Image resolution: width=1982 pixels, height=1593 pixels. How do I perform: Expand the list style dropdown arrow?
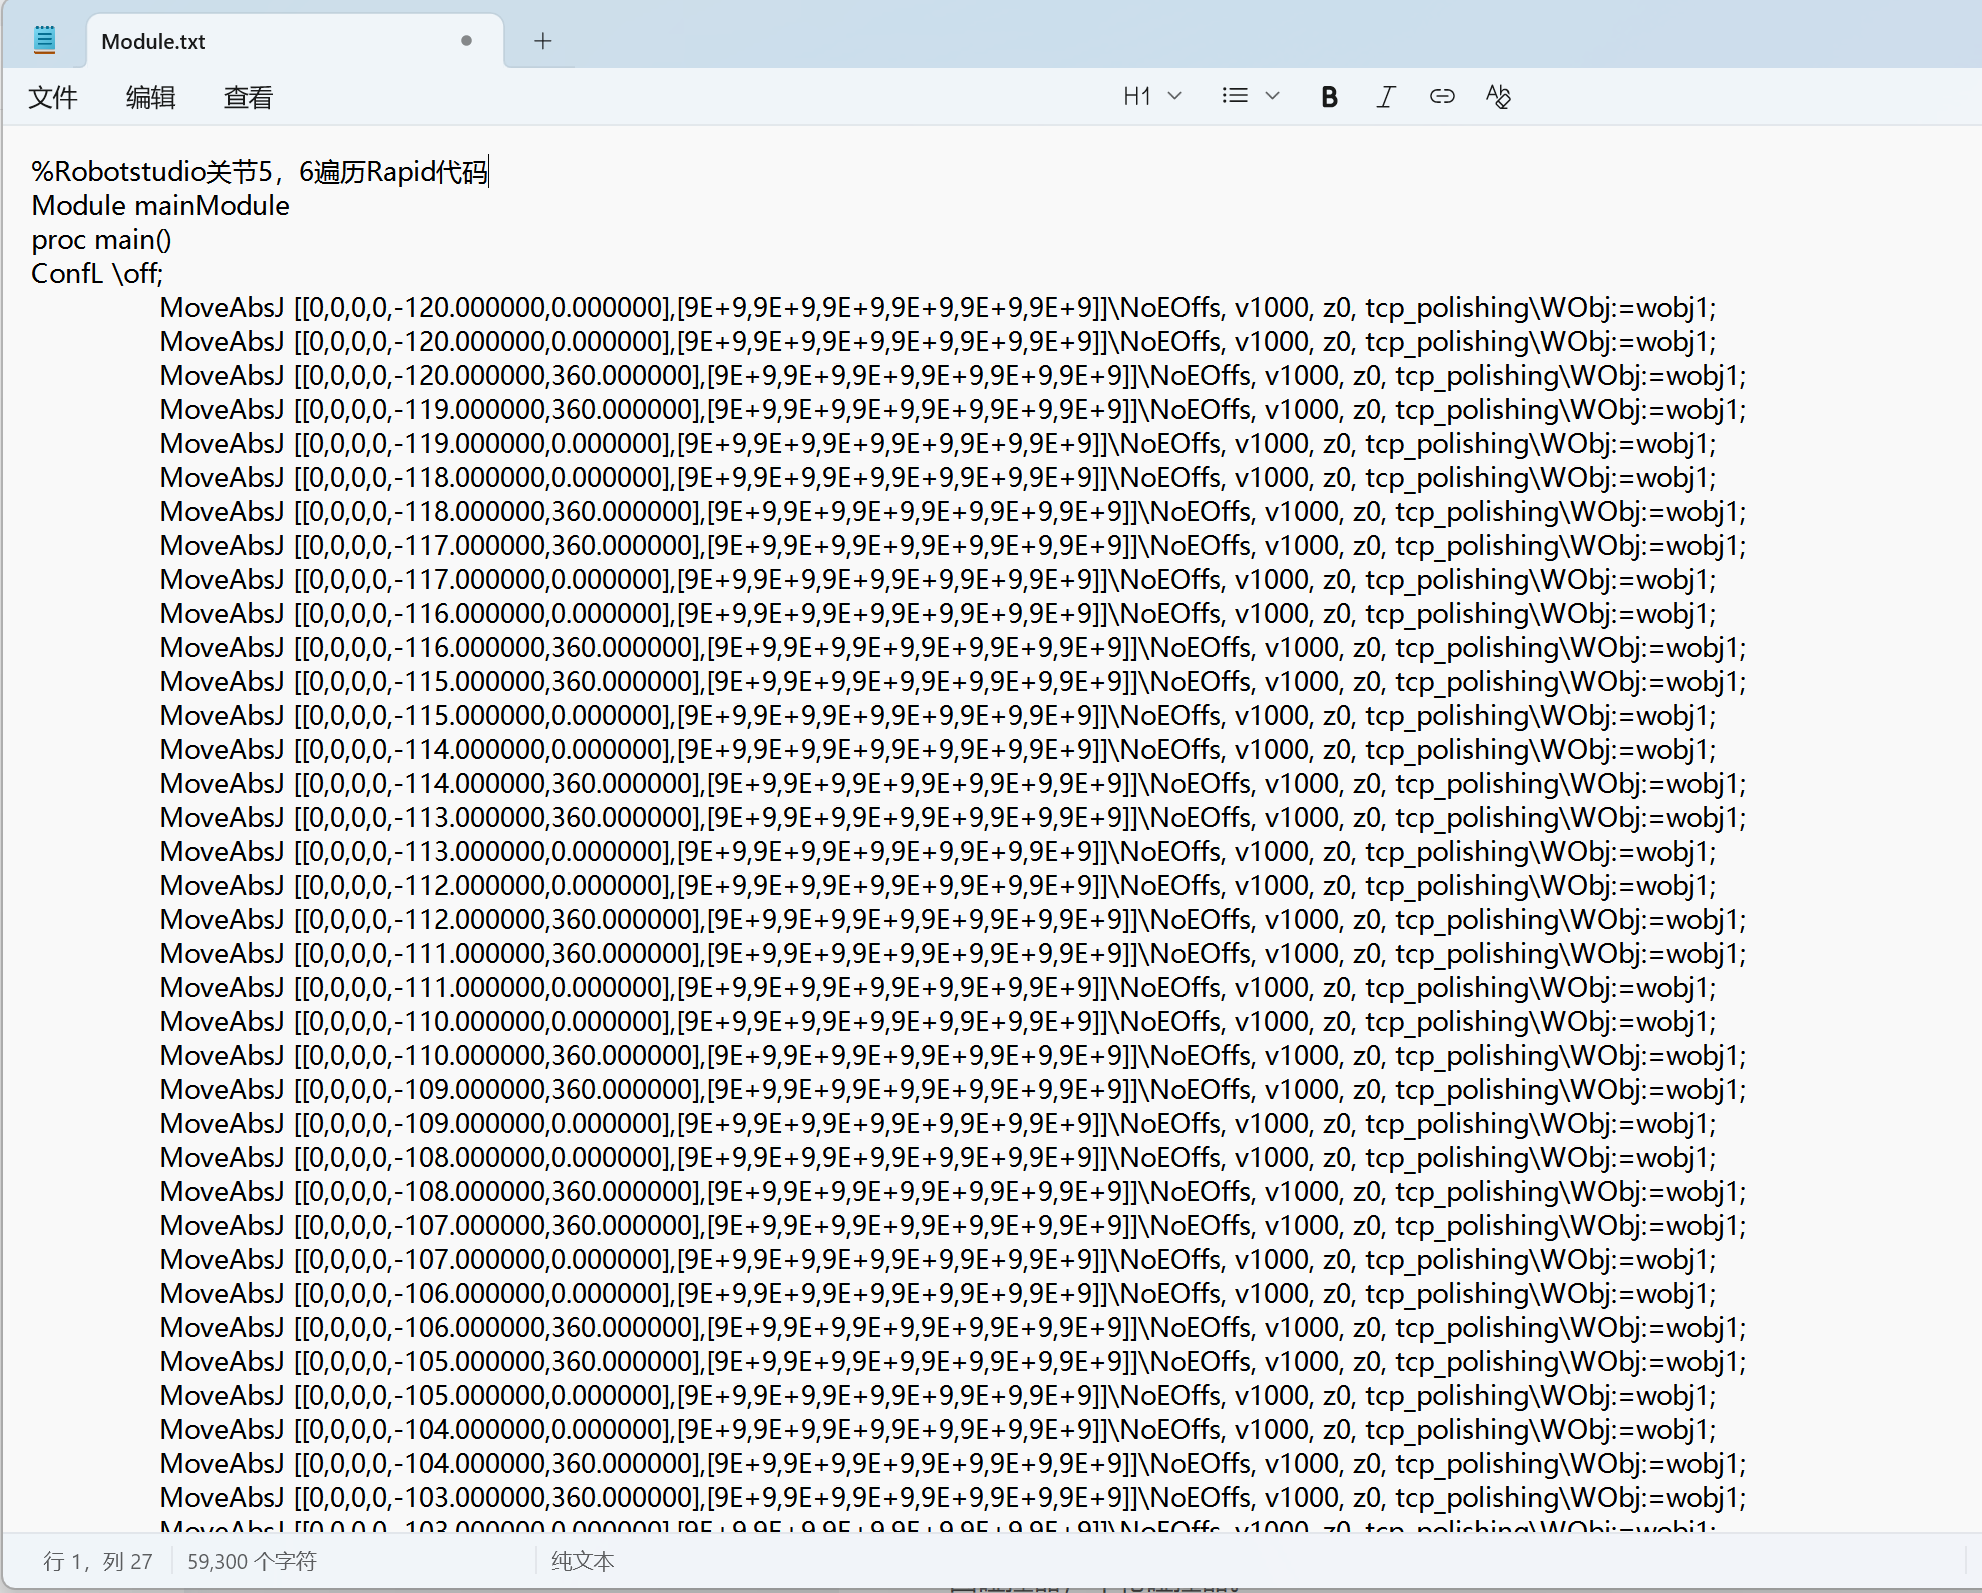click(x=1272, y=96)
